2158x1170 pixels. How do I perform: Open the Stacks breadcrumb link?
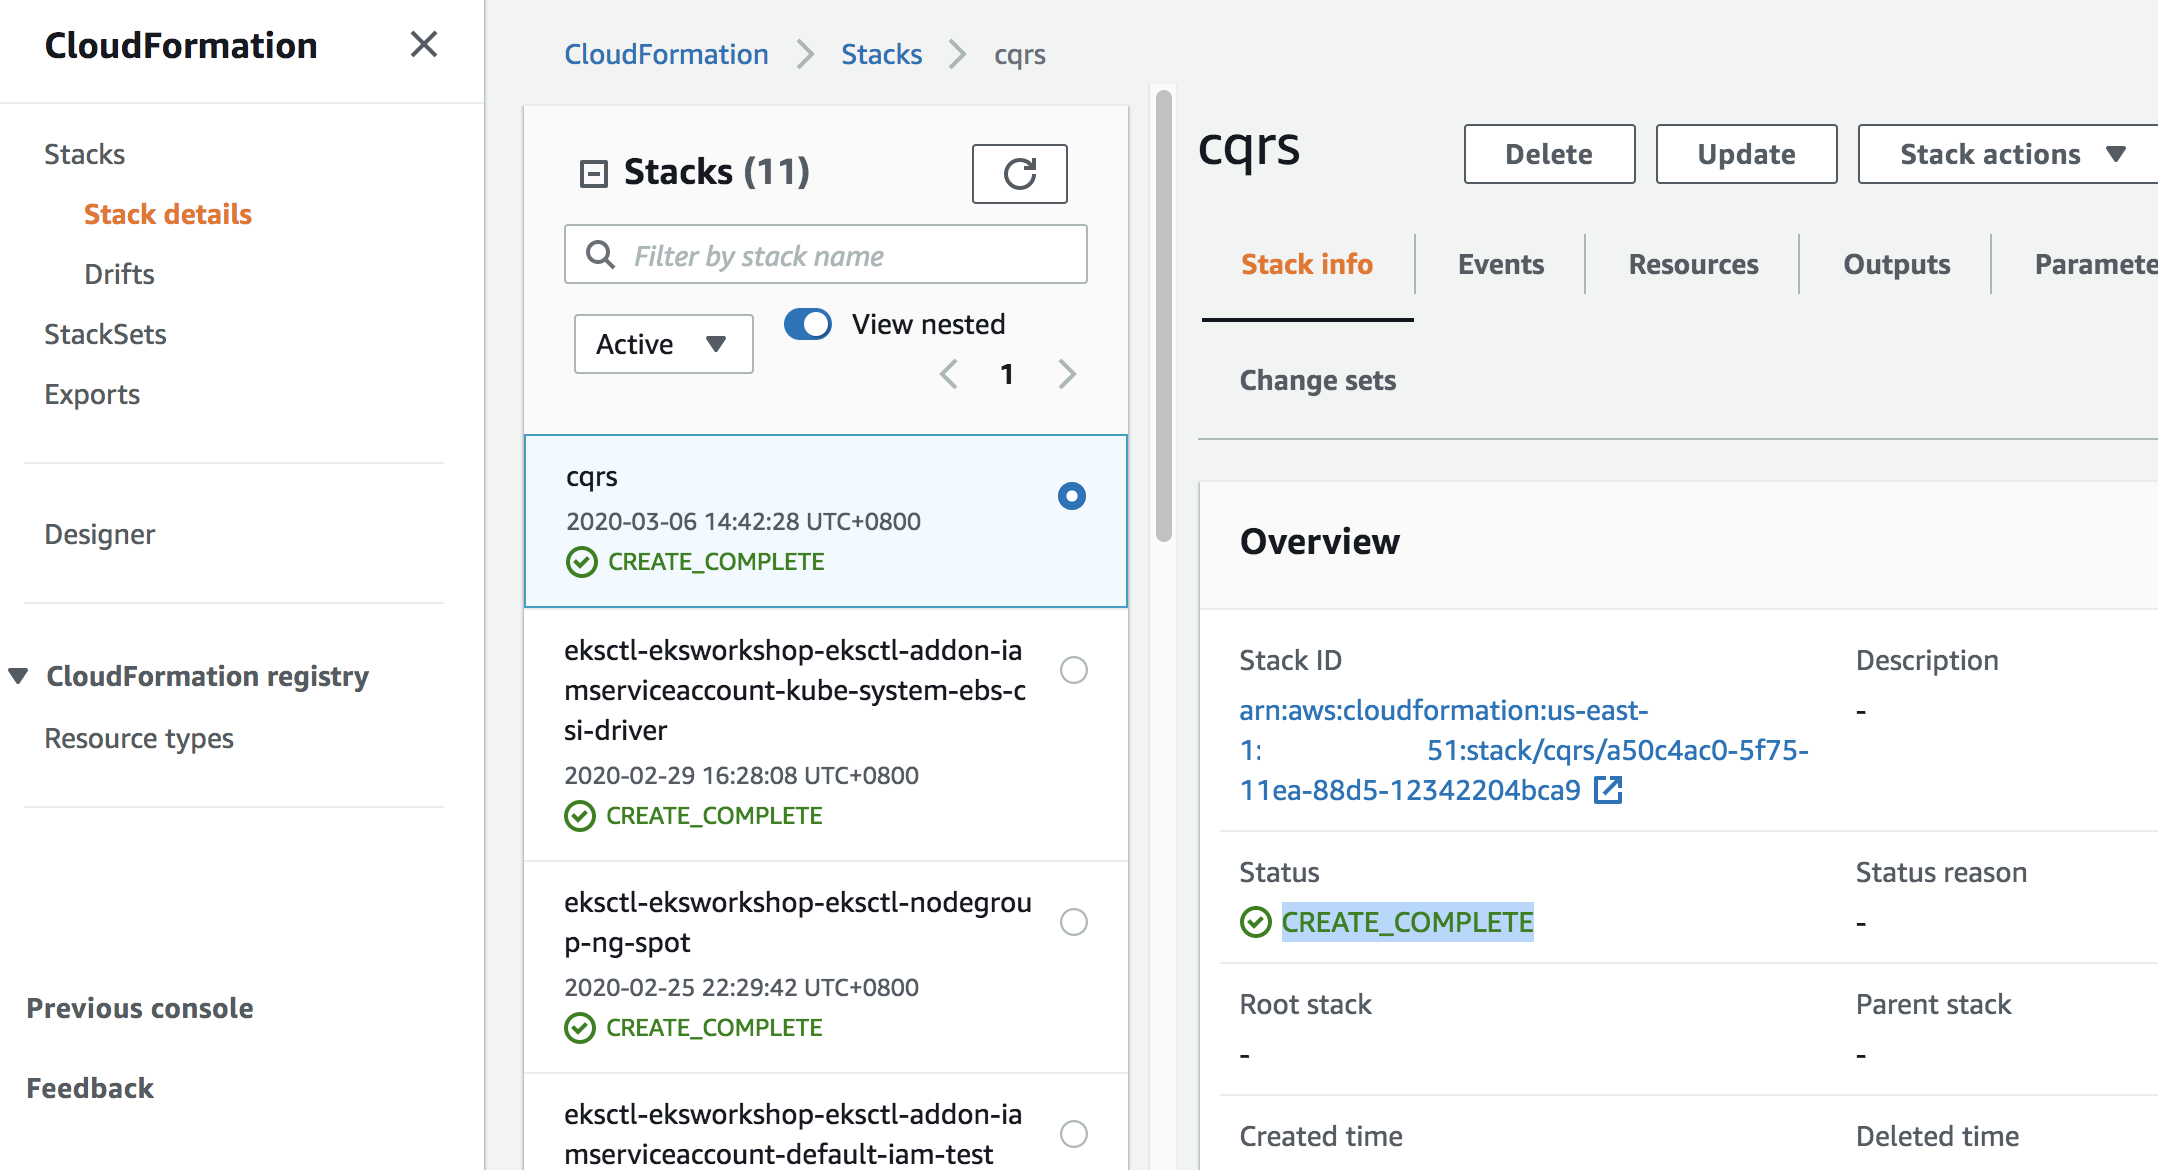tap(881, 54)
